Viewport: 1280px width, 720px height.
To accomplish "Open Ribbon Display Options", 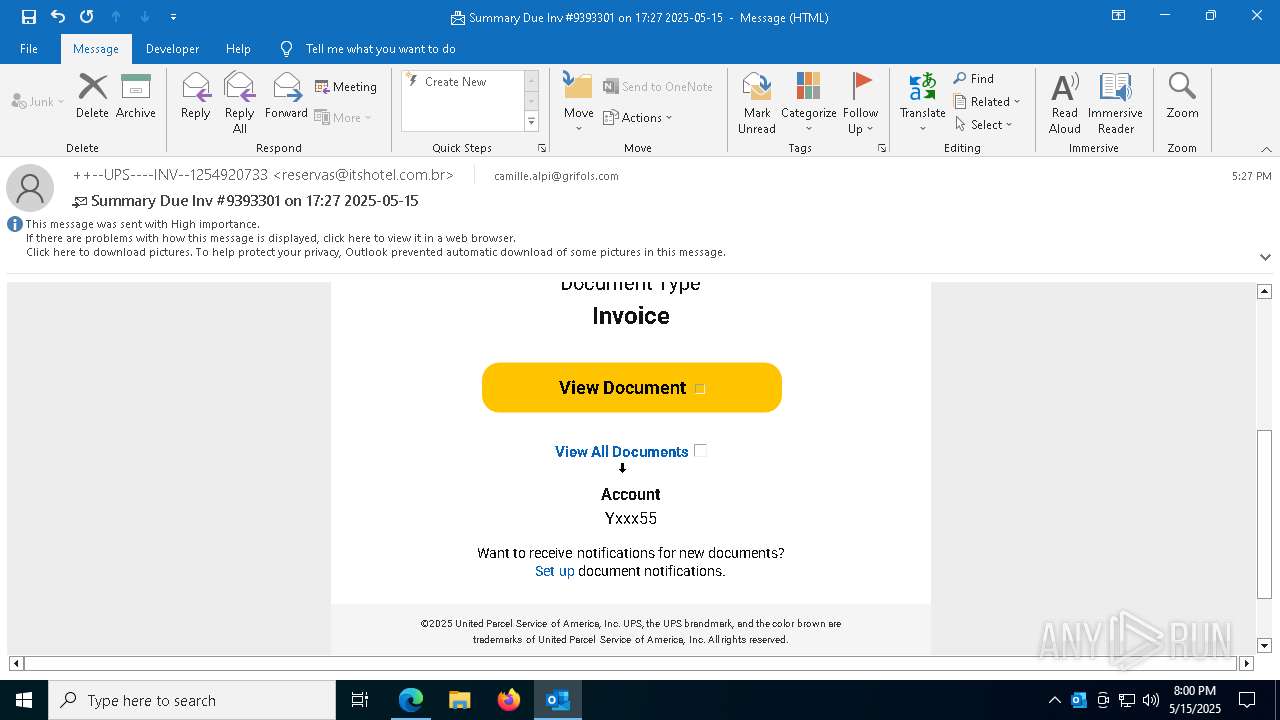I will tap(1118, 16).
